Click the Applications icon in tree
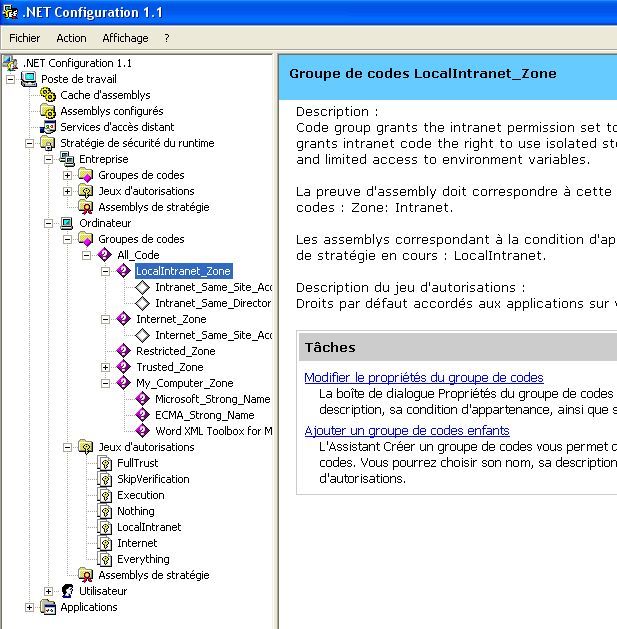The height and width of the screenshot is (629, 617). click(x=47, y=607)
